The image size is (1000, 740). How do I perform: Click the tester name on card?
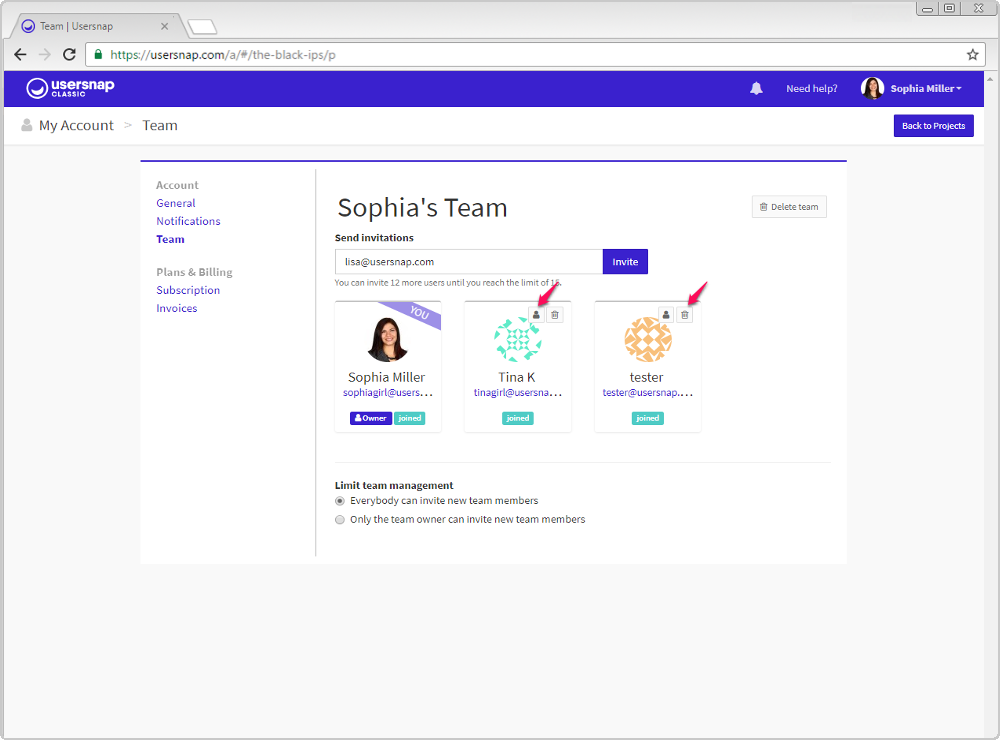(647, 377)
